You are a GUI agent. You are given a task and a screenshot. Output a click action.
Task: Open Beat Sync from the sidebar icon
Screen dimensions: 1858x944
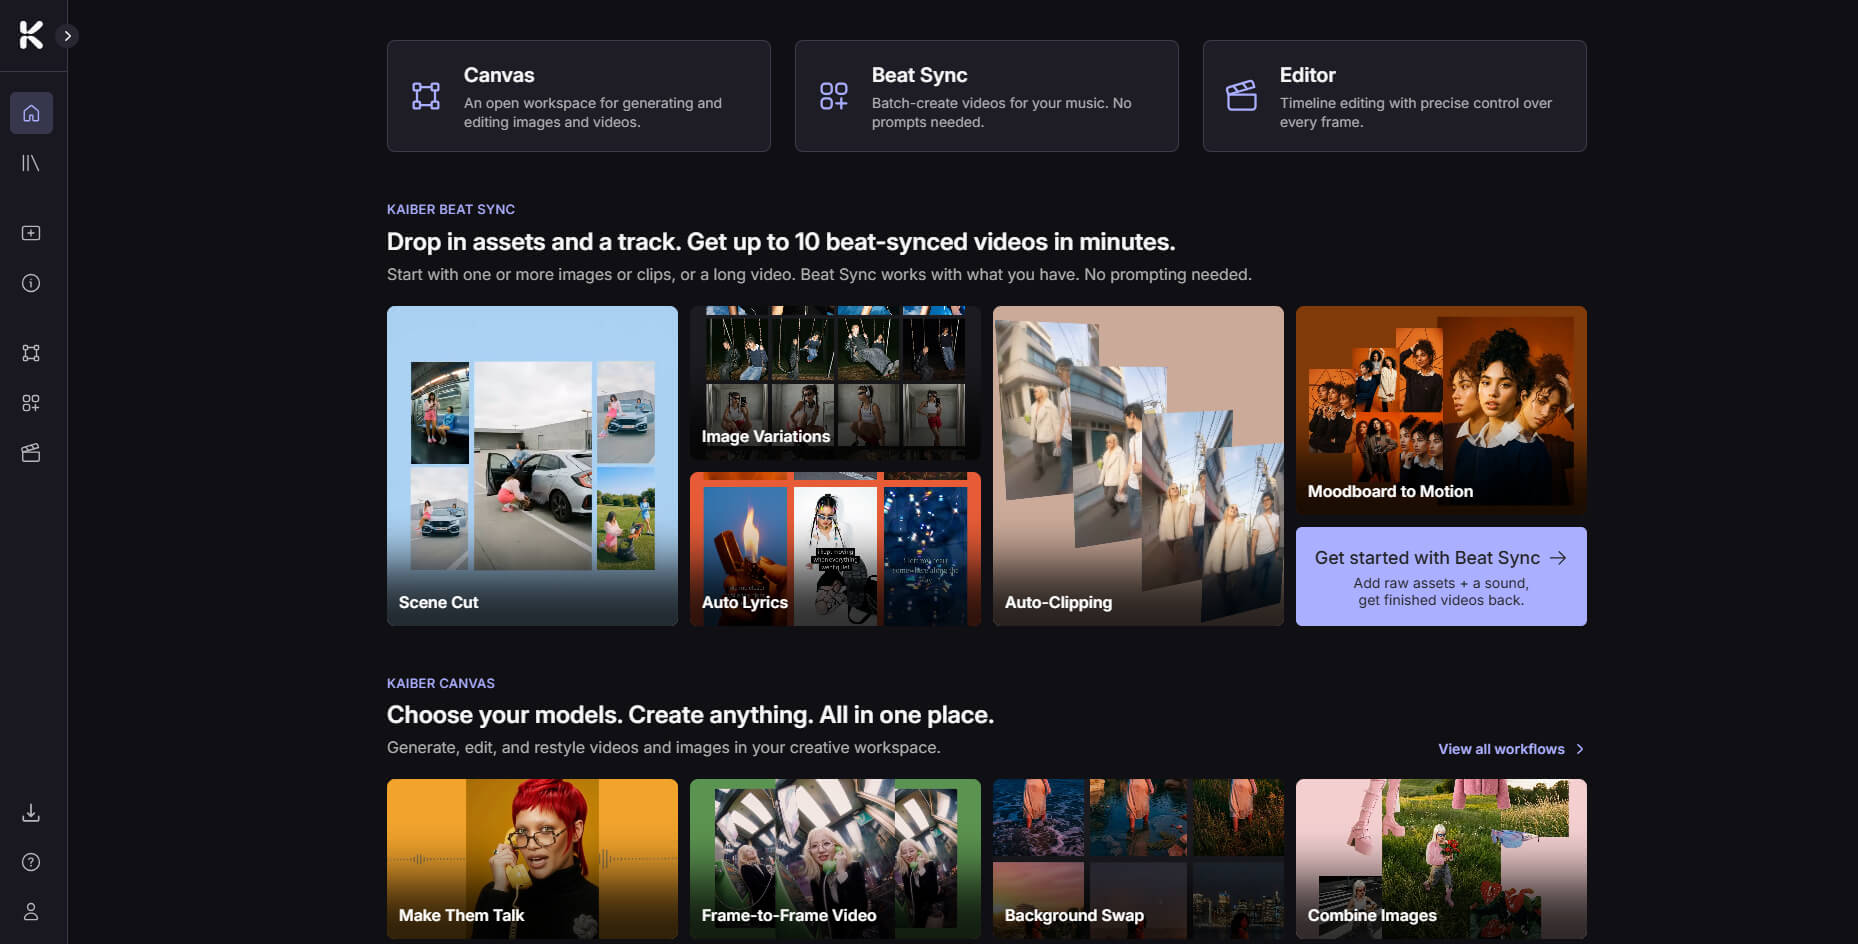point(31,403)
